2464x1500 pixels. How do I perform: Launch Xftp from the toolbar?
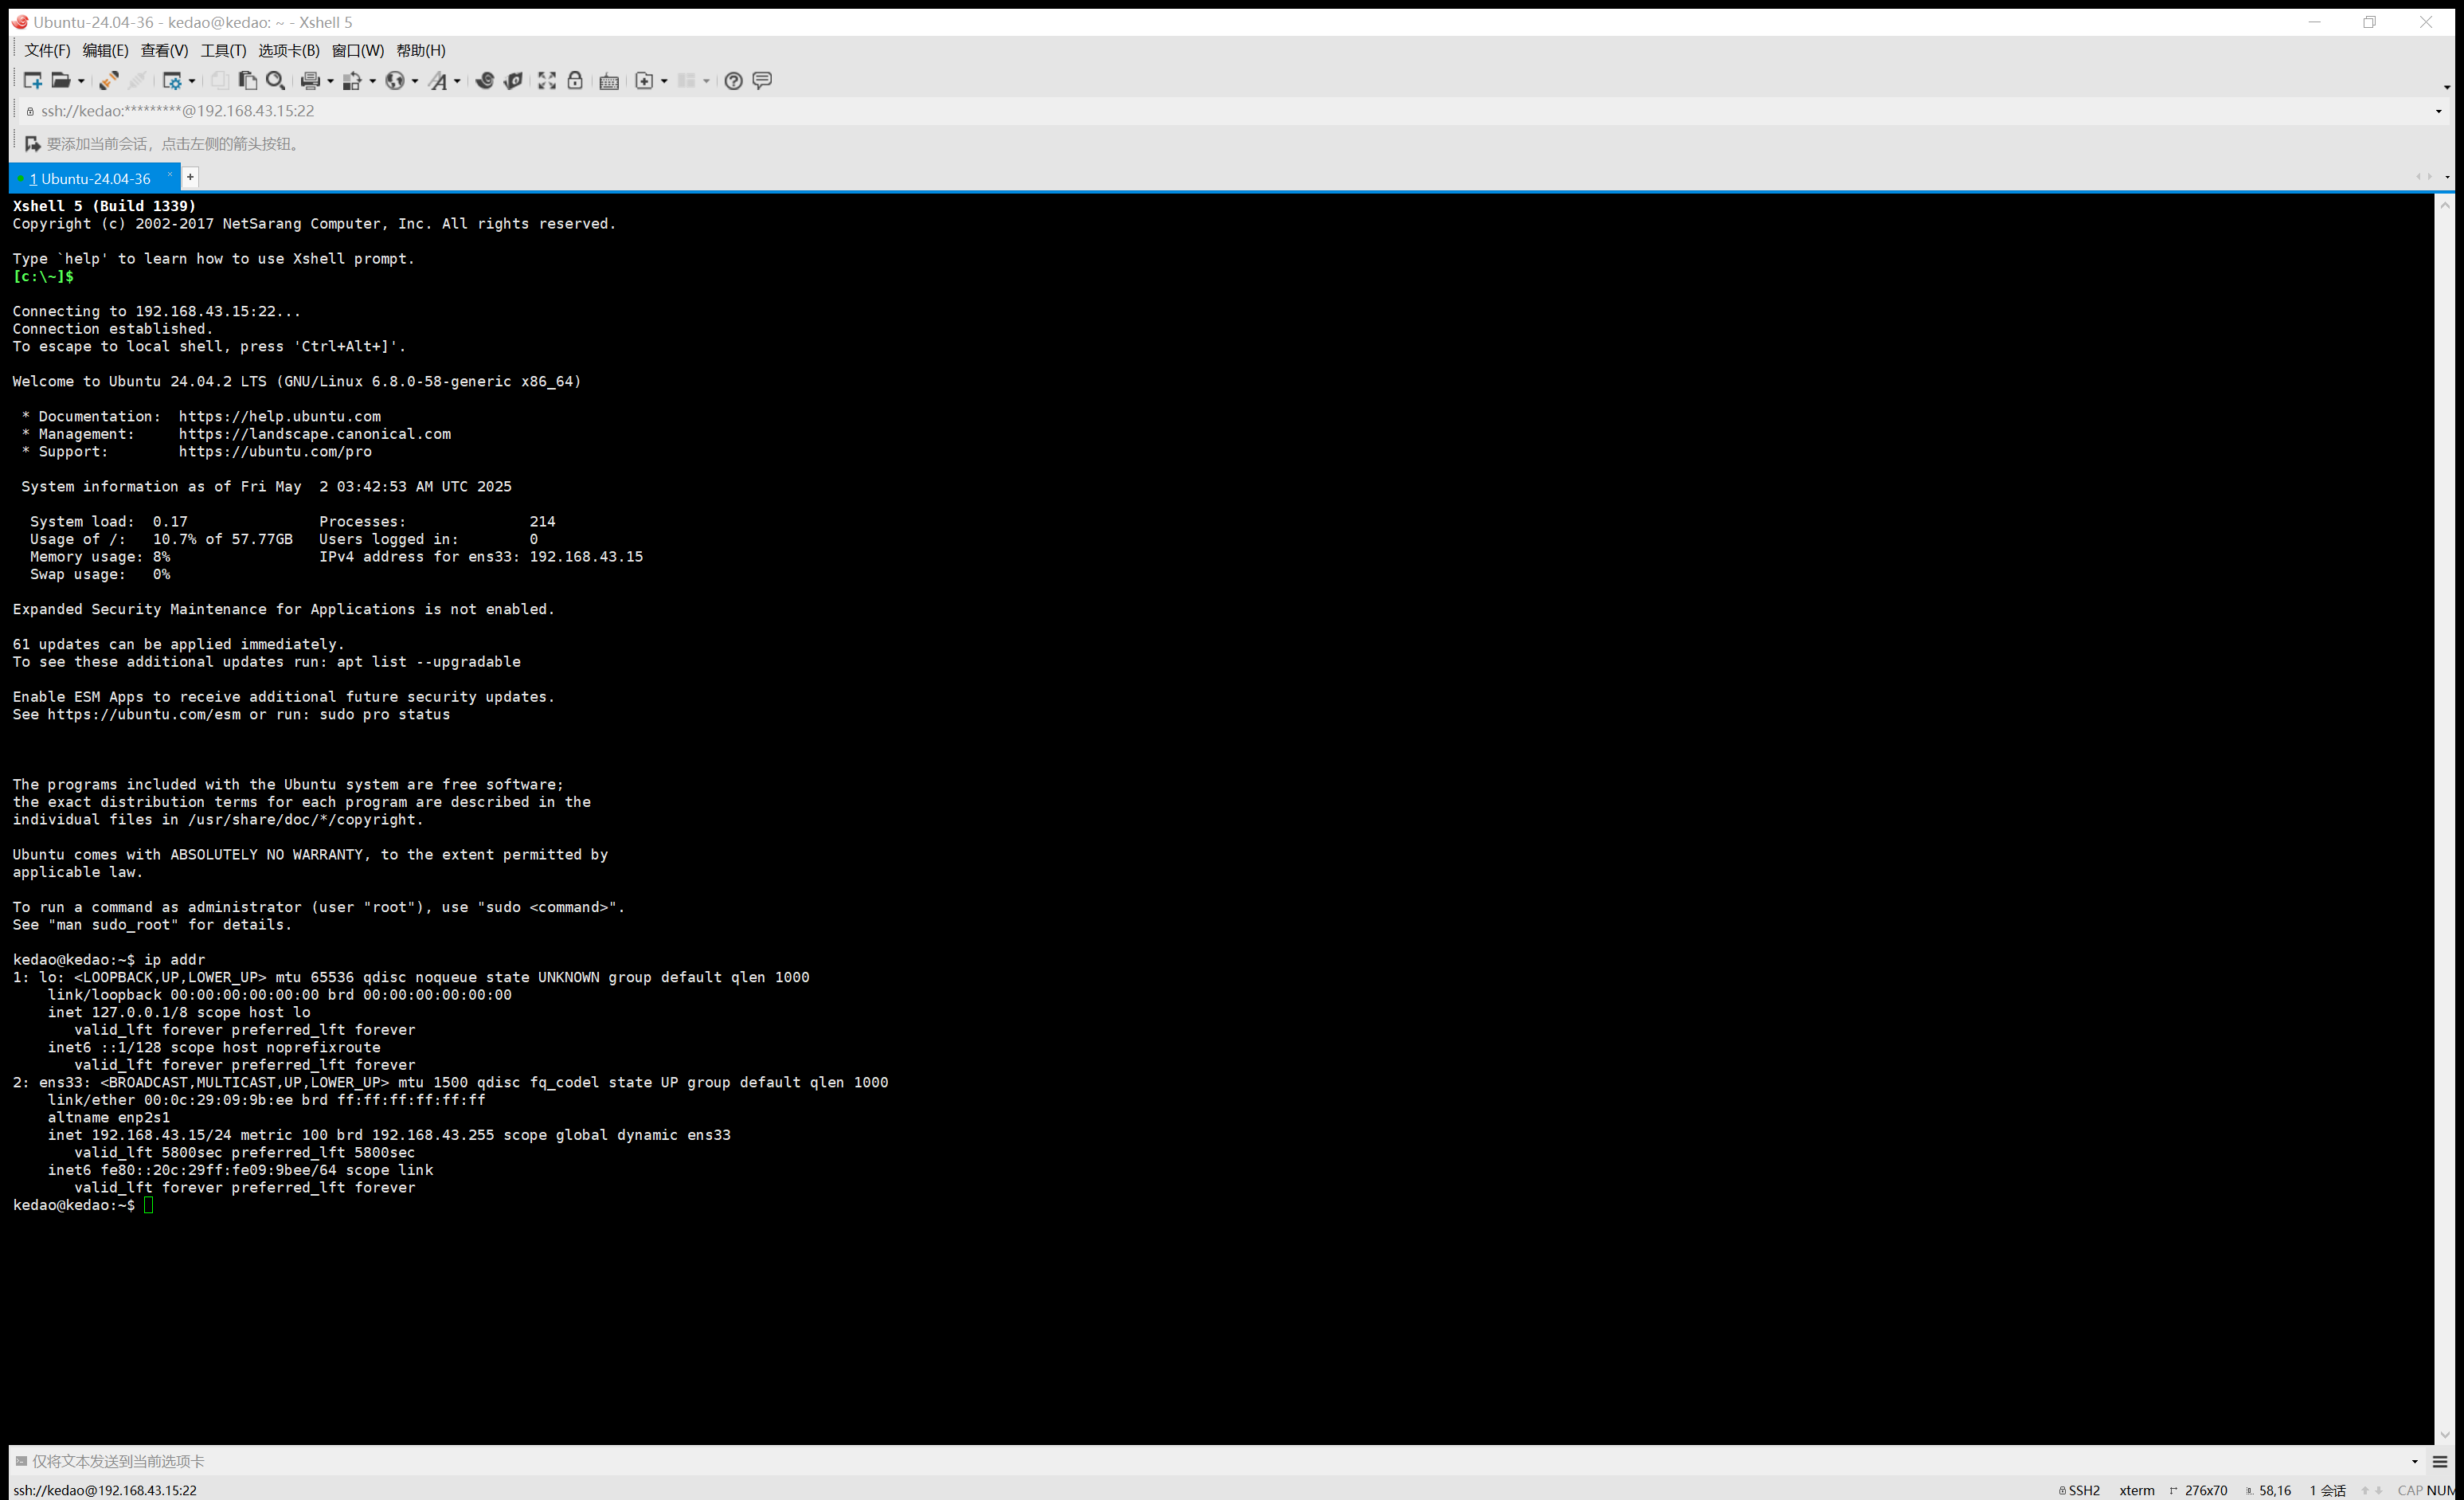click(513, 81)
